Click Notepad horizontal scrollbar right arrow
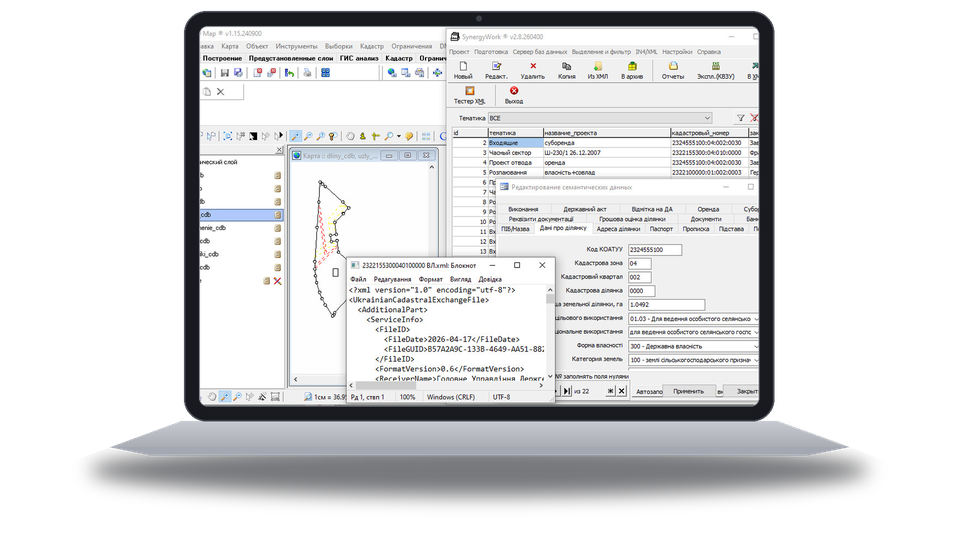The image size is (958, 537). point(541,385)
